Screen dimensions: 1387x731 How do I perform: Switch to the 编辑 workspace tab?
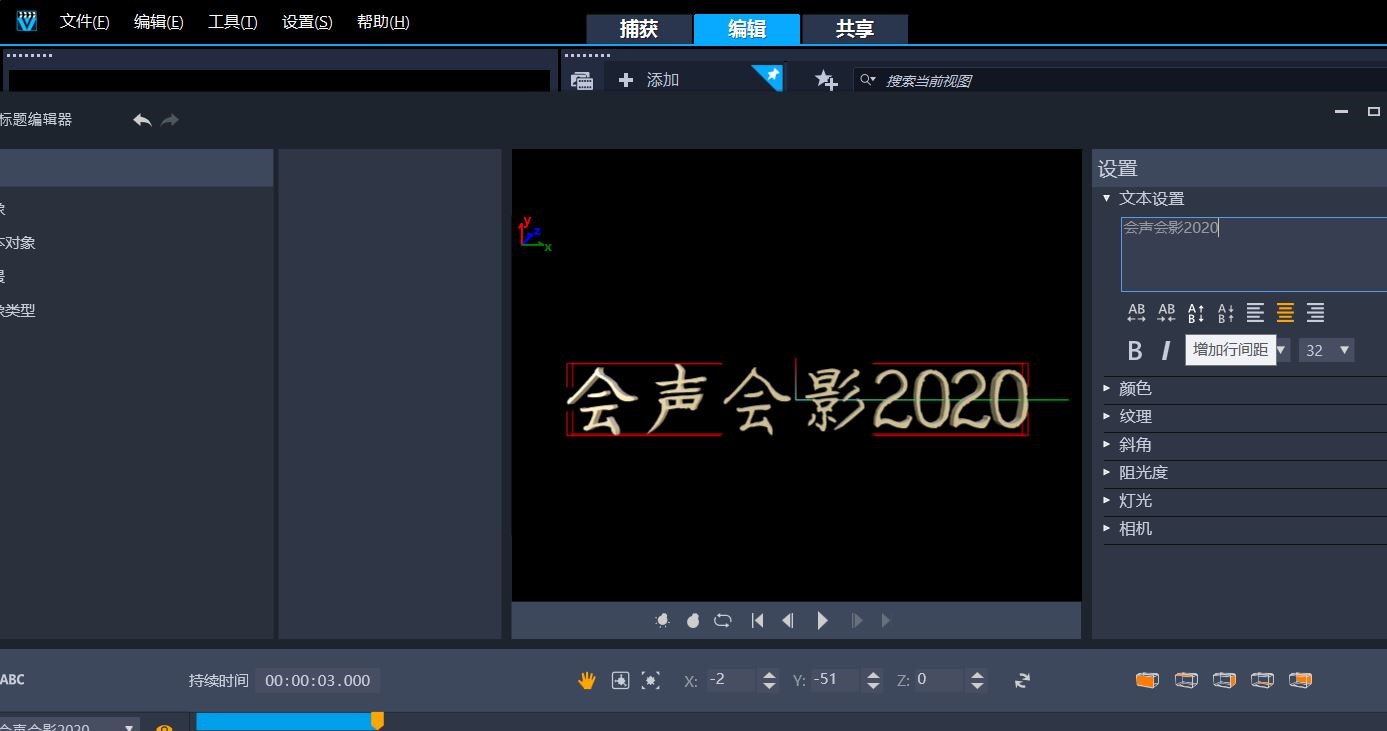747,29
